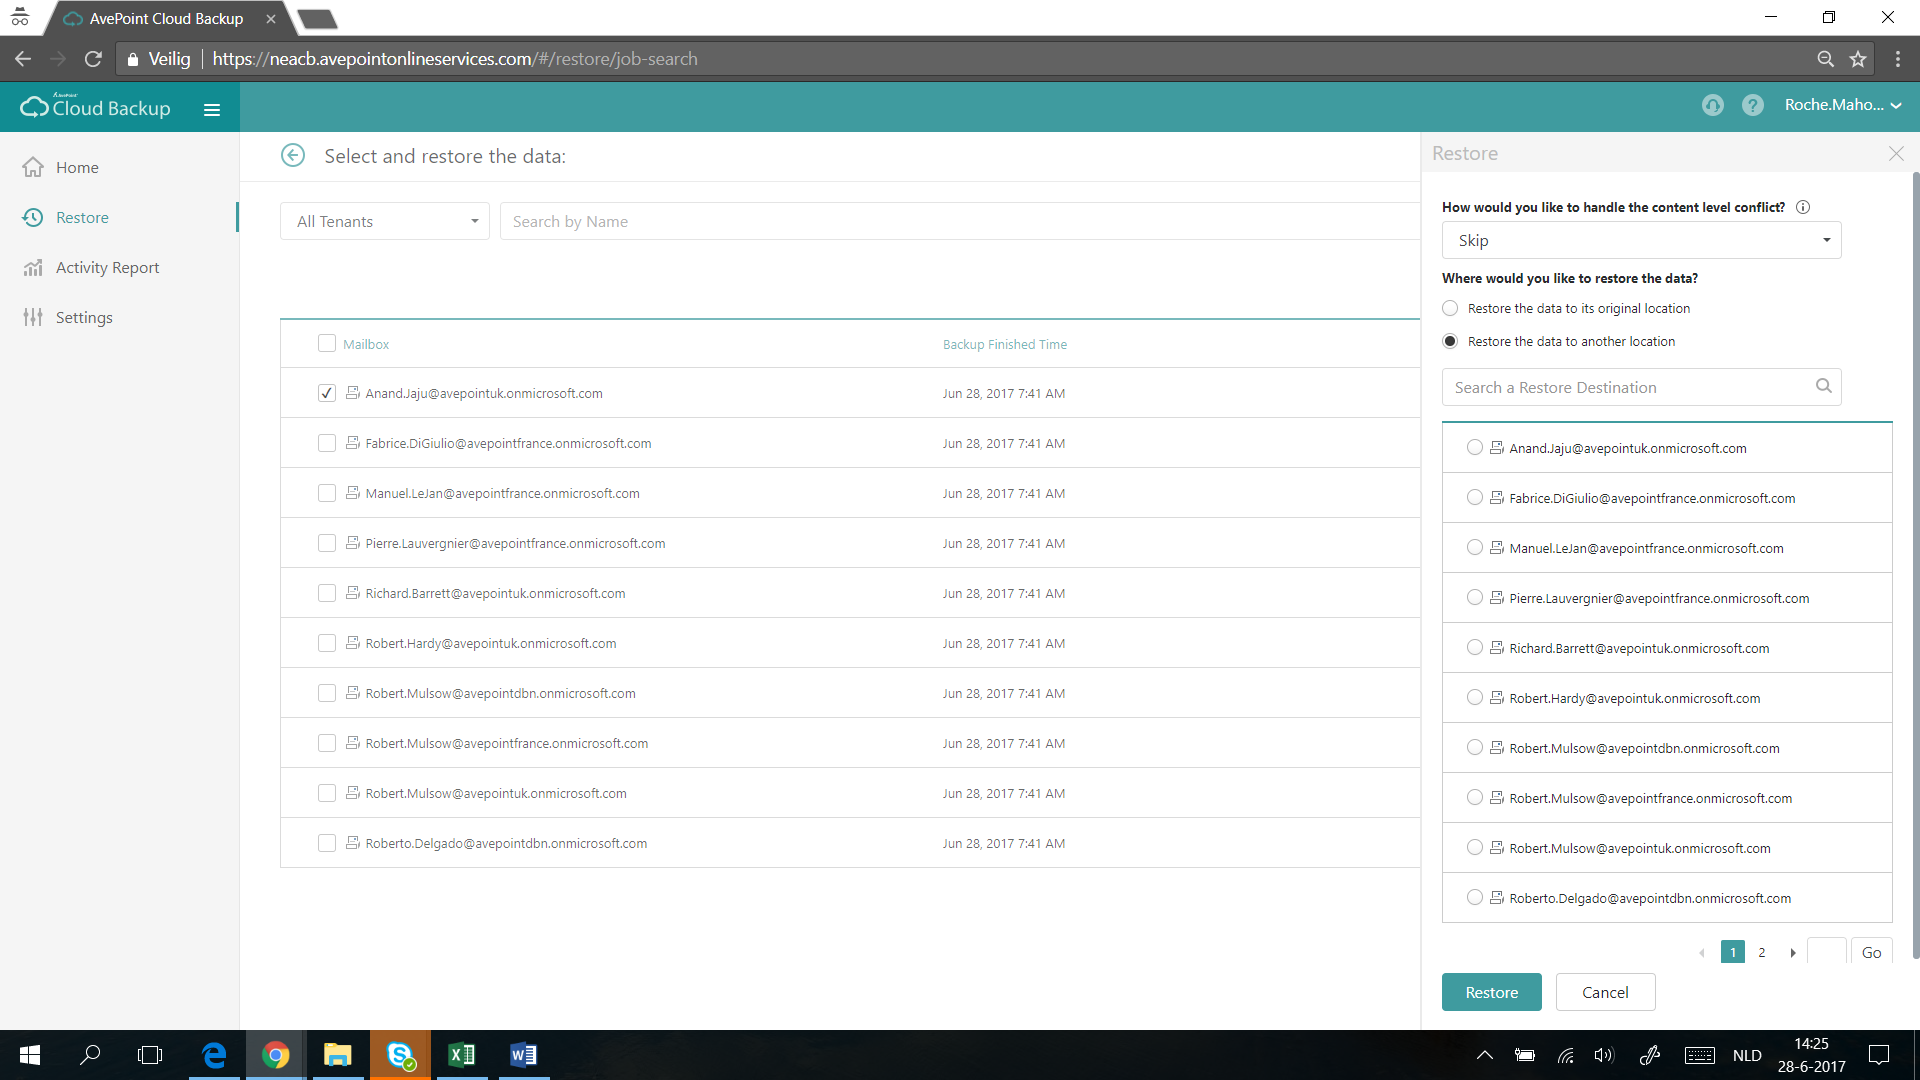
Task: Go to next page of destinations
Action: [x=1793, y=953]
